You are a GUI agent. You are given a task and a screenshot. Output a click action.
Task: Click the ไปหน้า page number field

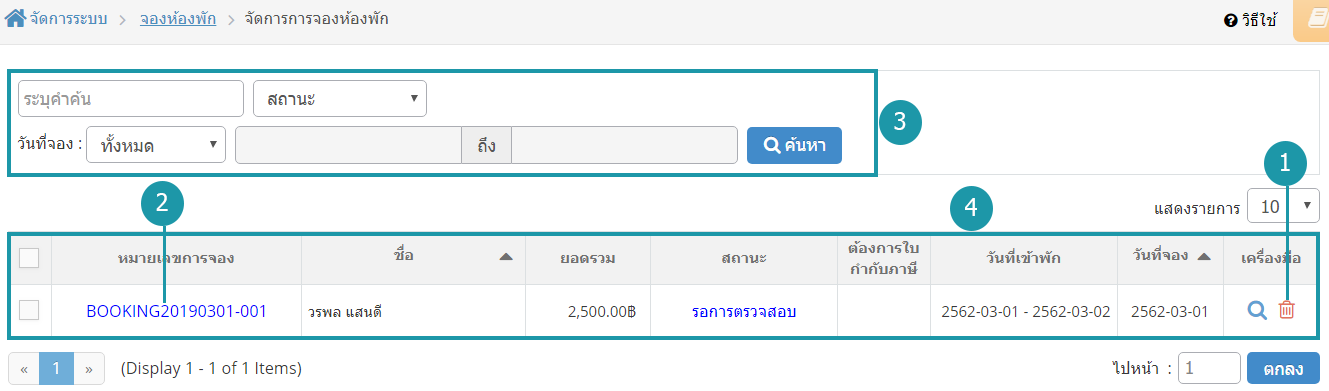[x=1209, y=368]
